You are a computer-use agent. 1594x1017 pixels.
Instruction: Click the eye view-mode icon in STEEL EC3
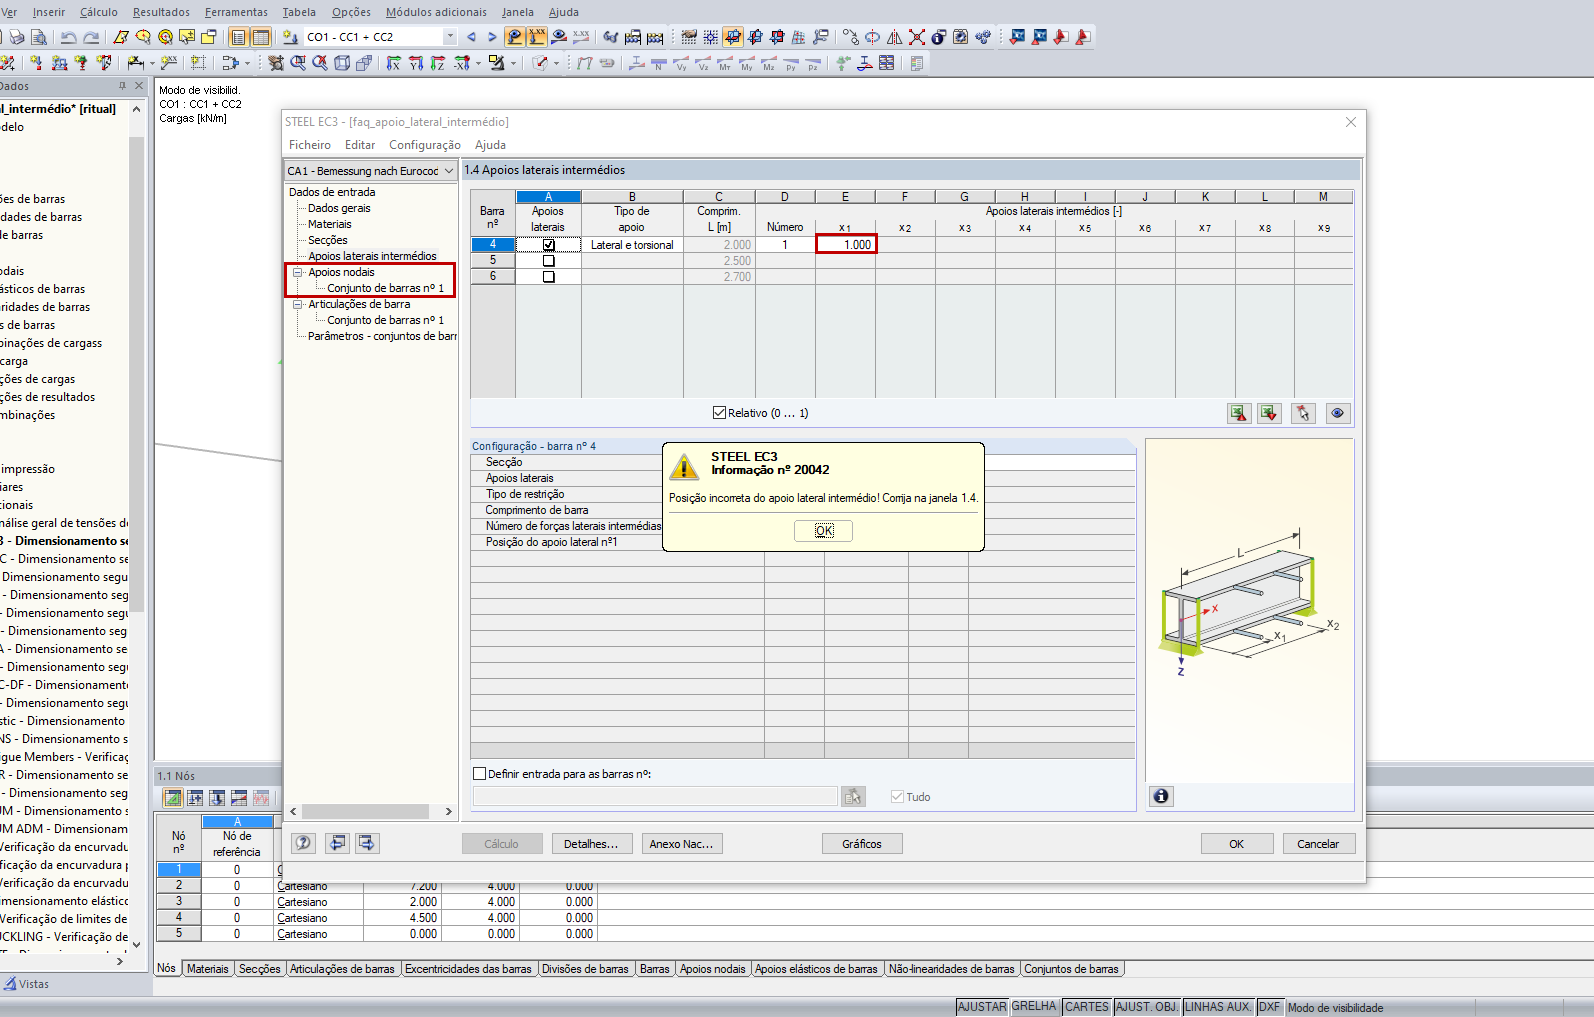(x=1337, y=413)
